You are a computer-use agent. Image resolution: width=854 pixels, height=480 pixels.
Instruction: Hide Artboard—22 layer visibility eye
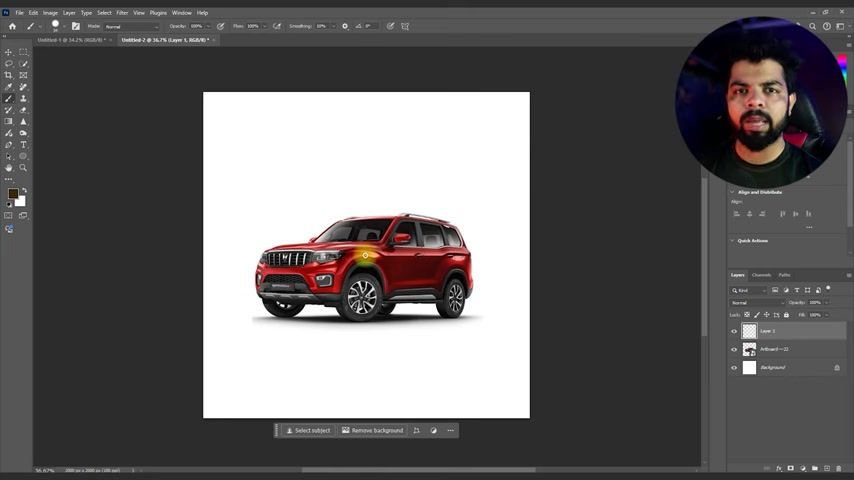click(734, 349)
